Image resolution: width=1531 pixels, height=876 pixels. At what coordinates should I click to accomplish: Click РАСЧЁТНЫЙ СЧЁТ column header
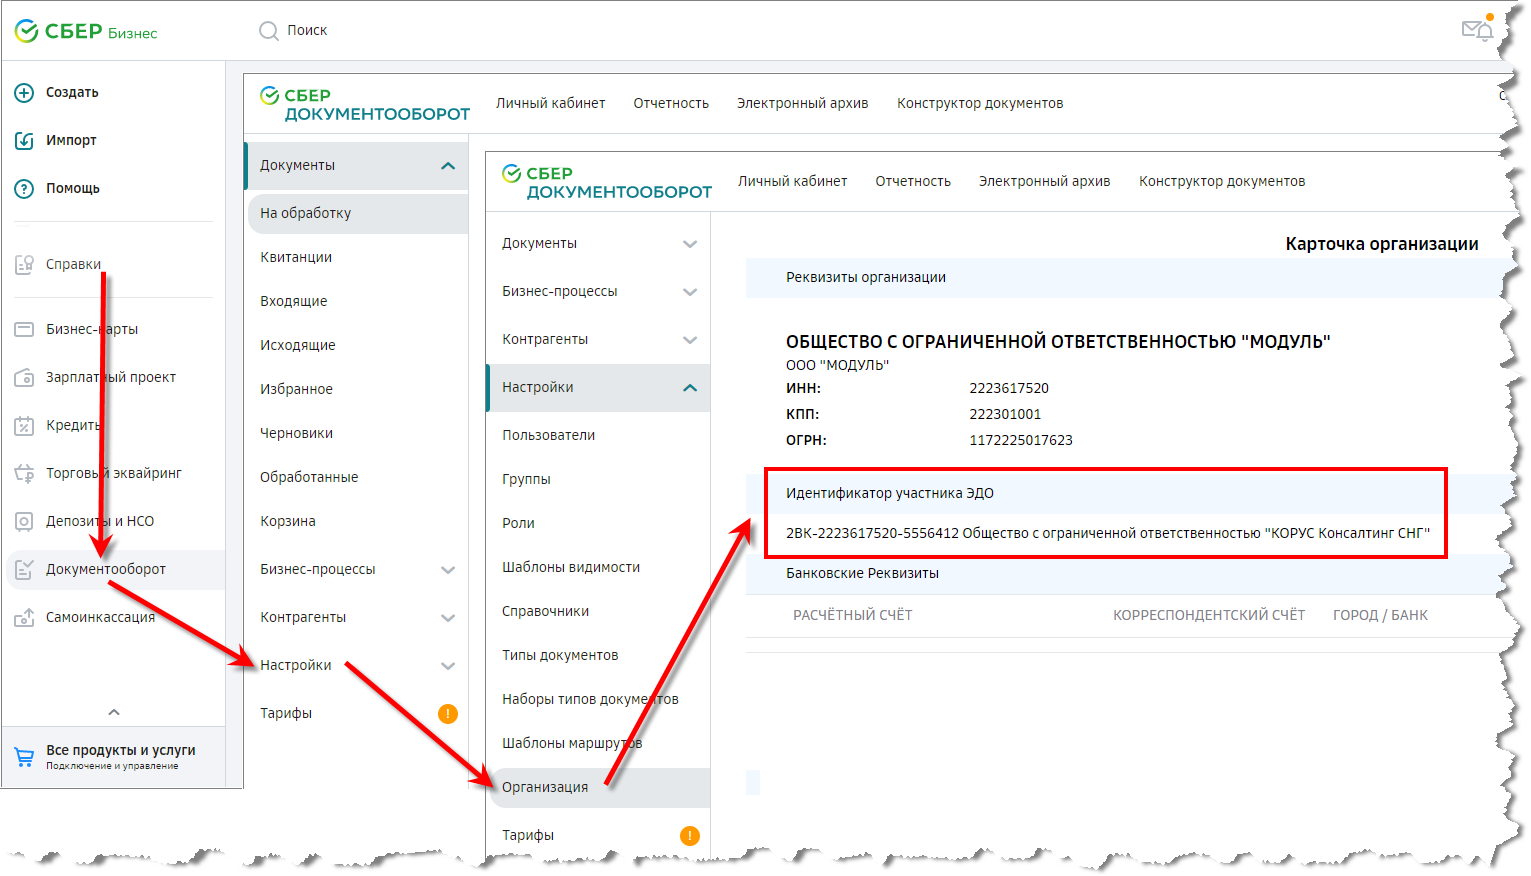tap(853, 615)
